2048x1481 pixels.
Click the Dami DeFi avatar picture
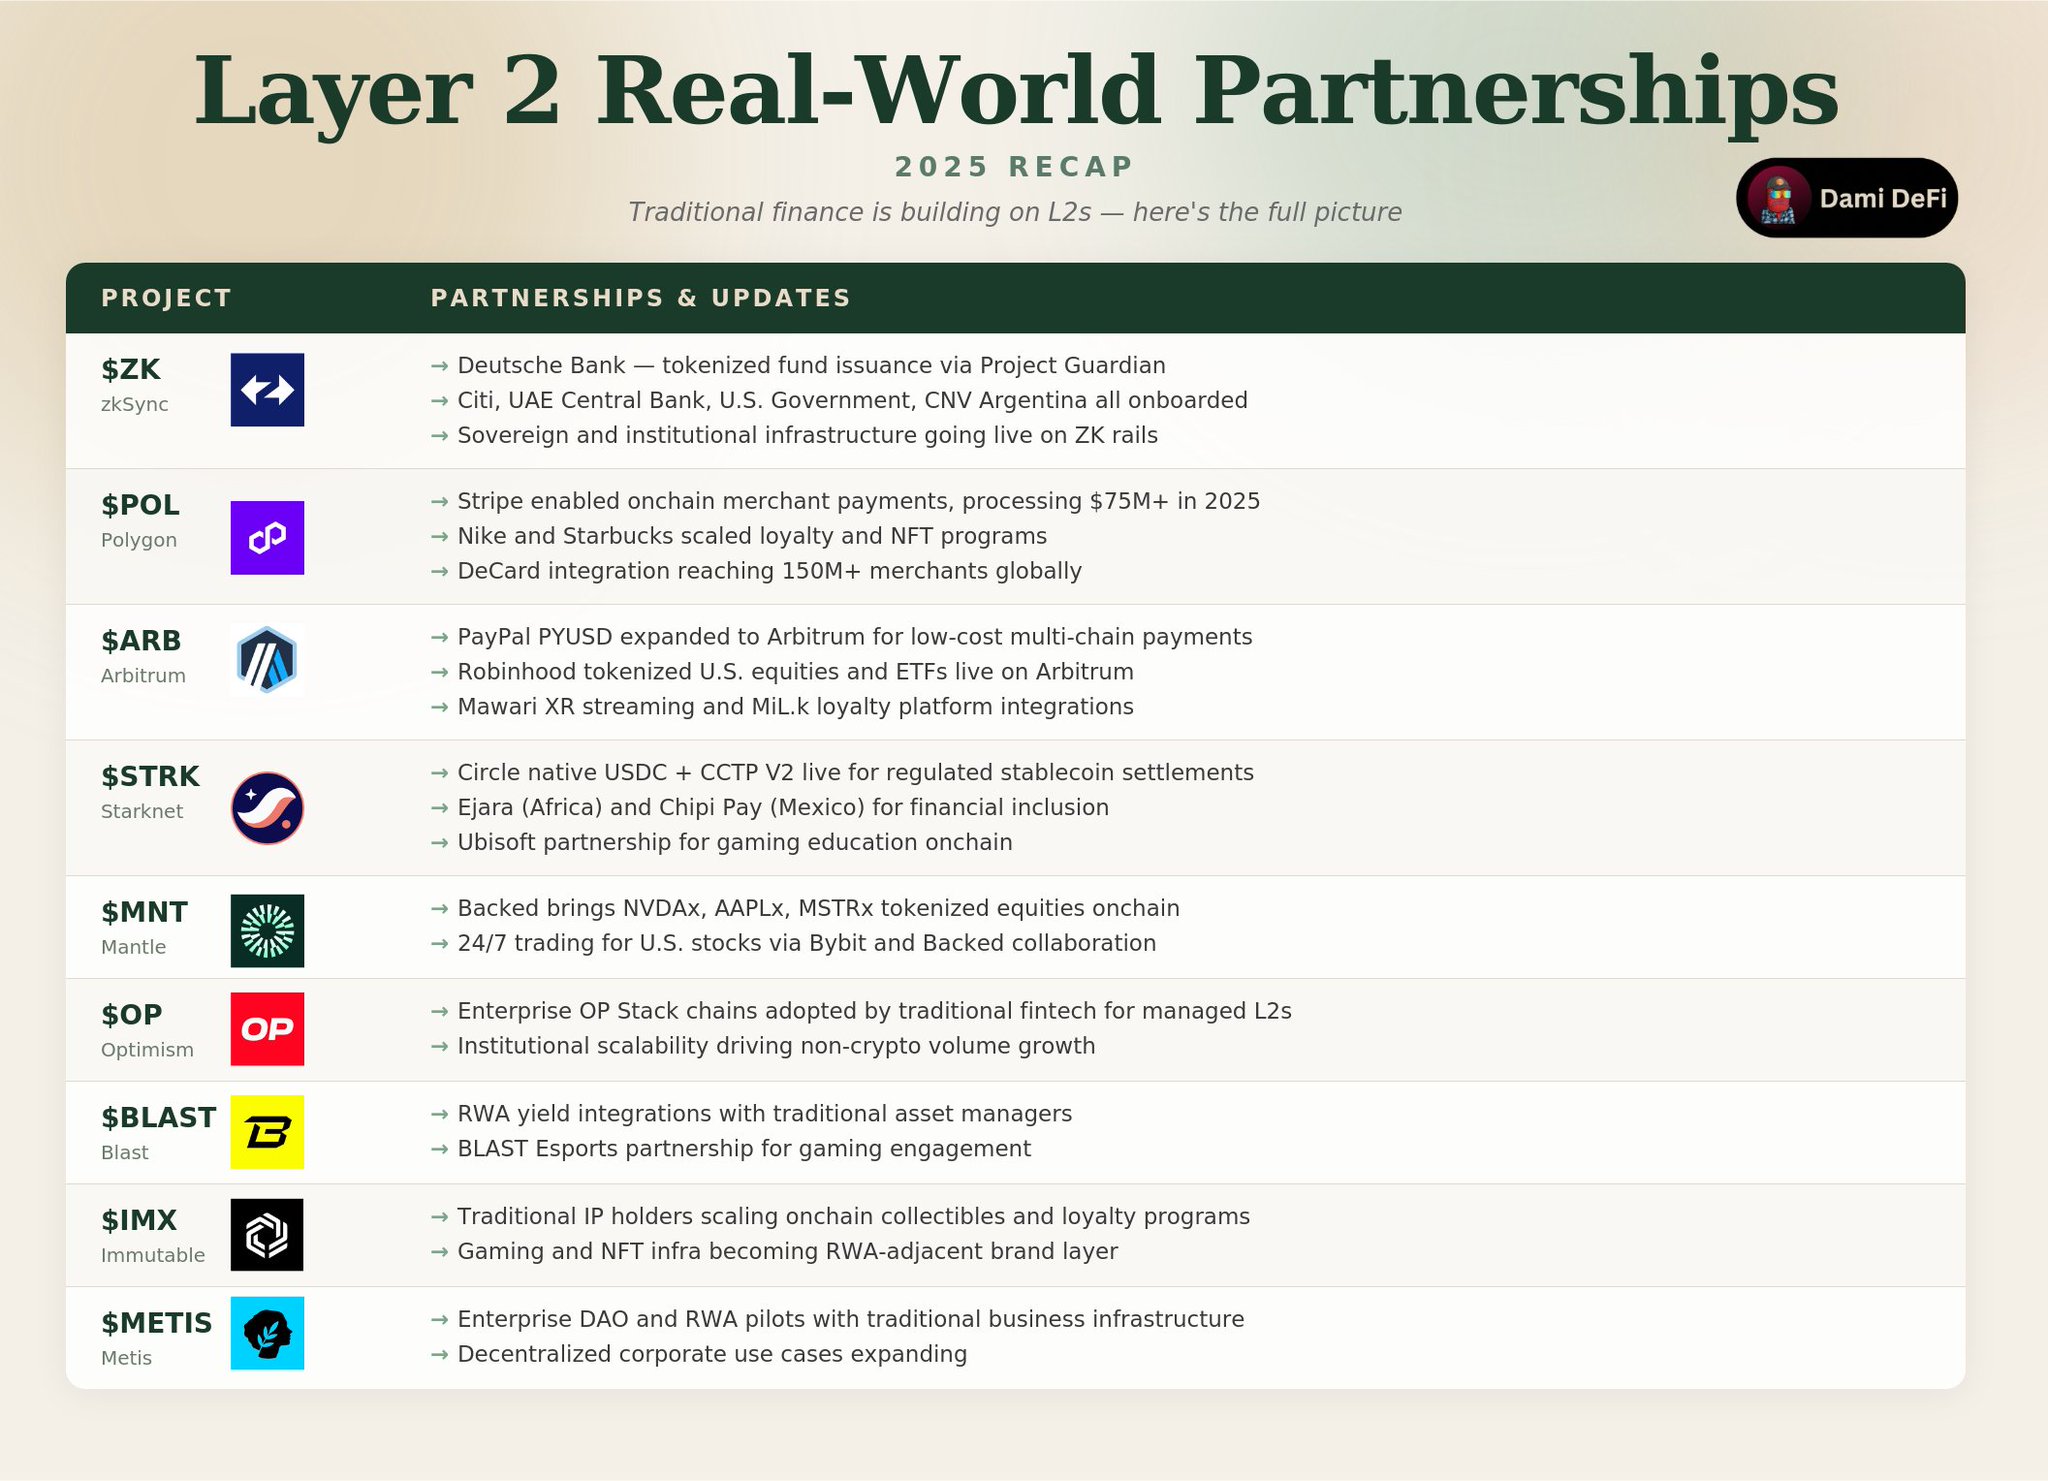1778,198
